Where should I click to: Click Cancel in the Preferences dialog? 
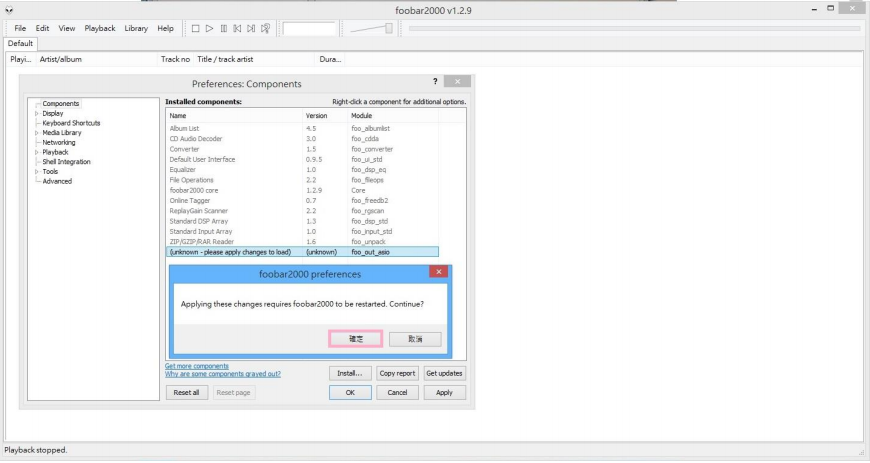click(x=397, y=392)
